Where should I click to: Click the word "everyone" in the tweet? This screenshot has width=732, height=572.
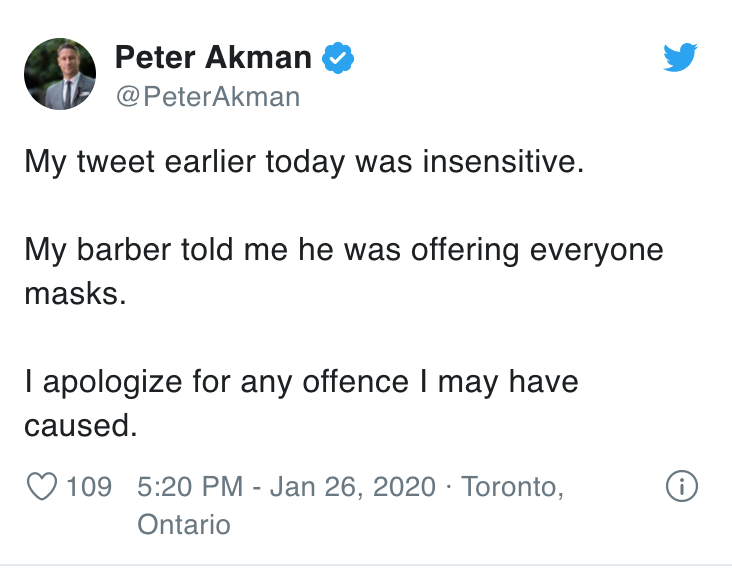pyautogui.click(x=597, y=251)
